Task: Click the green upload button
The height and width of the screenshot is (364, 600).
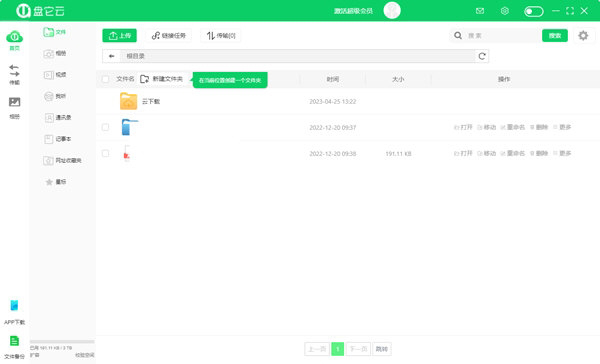Action: point(119,36)
